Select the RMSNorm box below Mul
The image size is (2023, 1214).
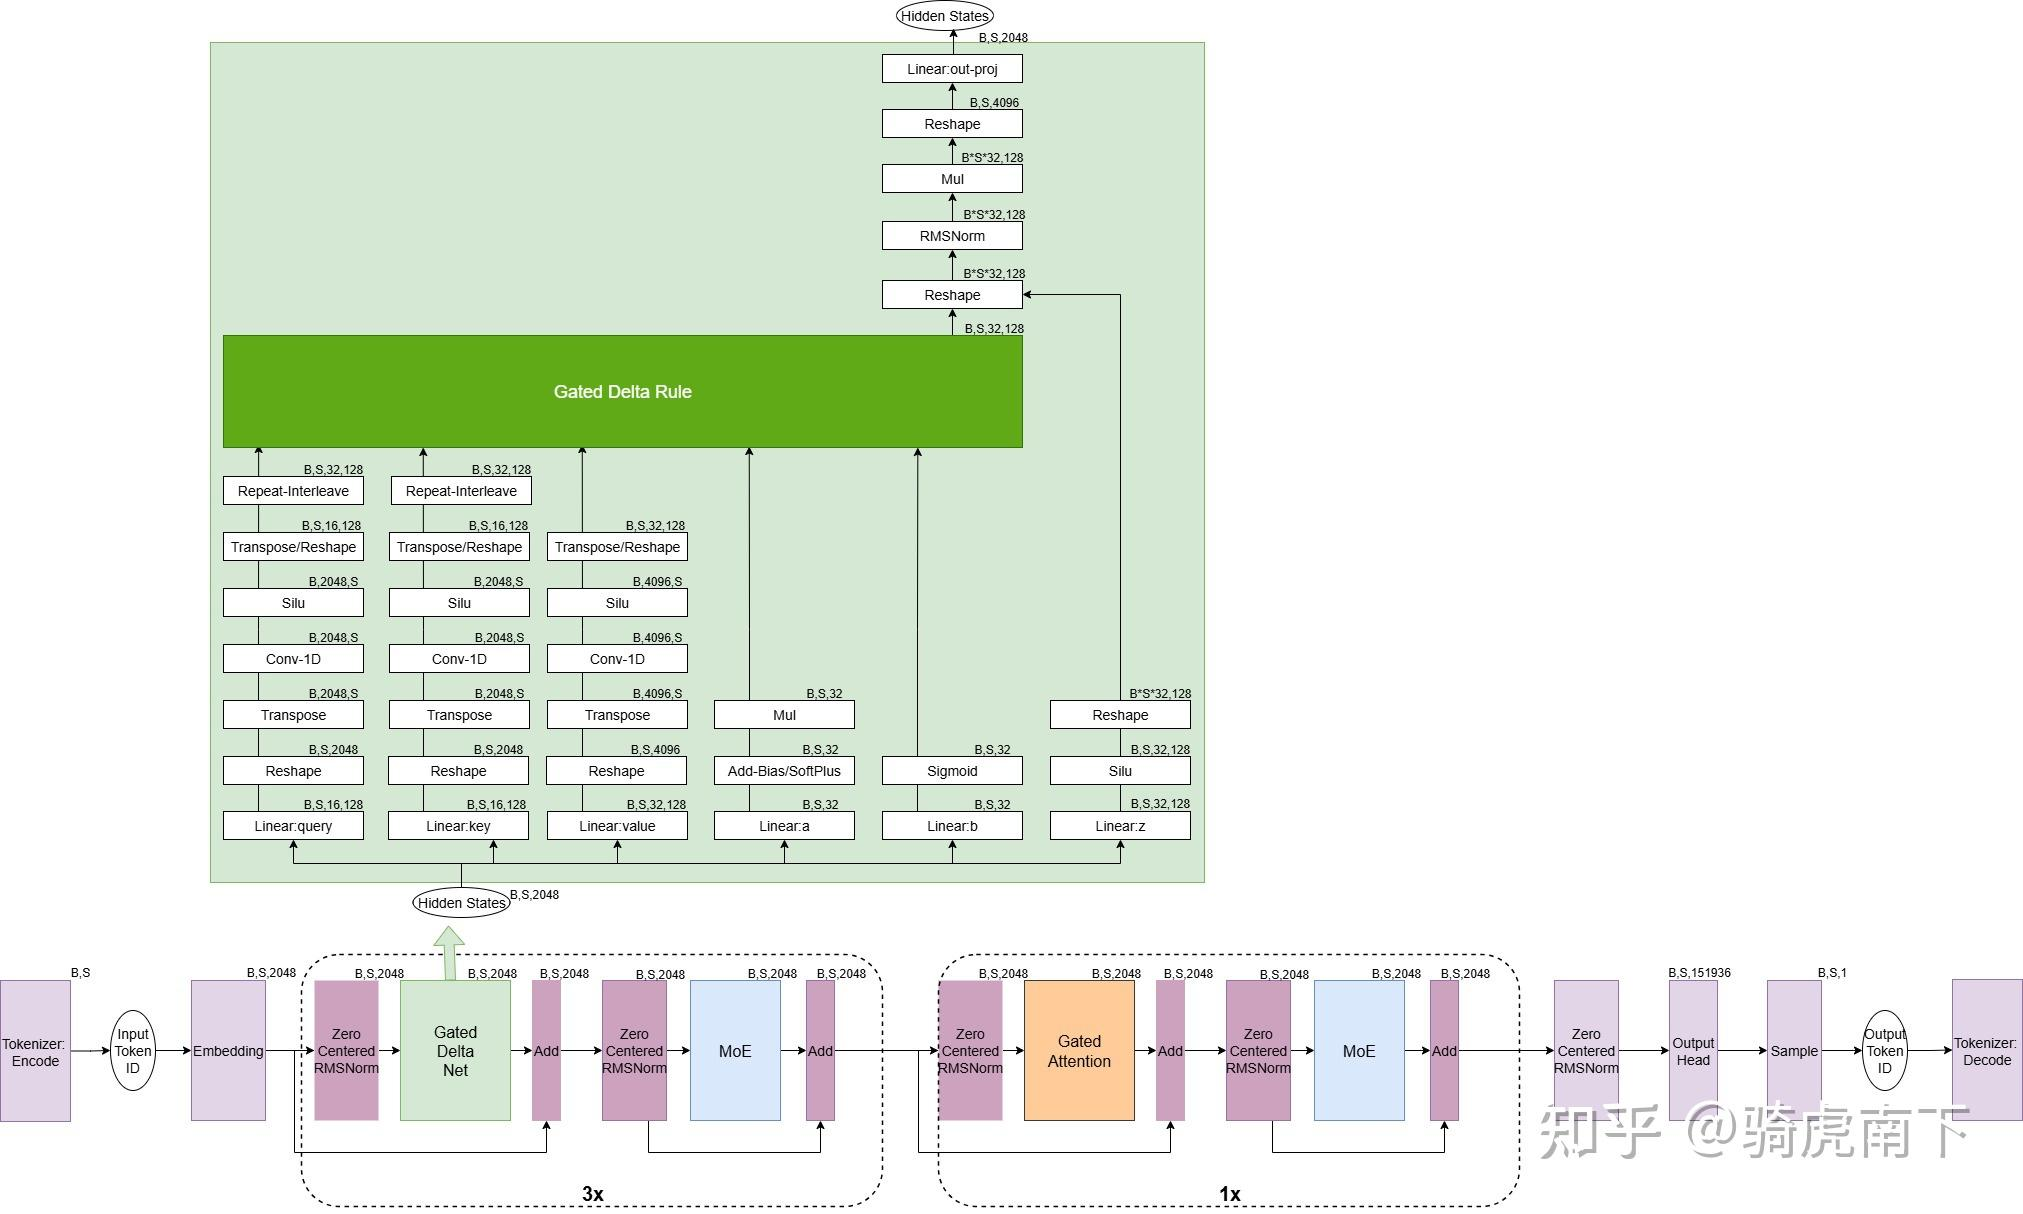952,236
